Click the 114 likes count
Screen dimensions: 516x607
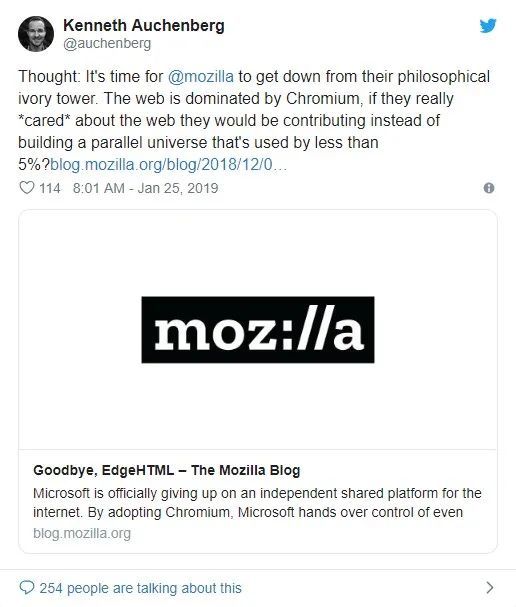click(50, 188)
